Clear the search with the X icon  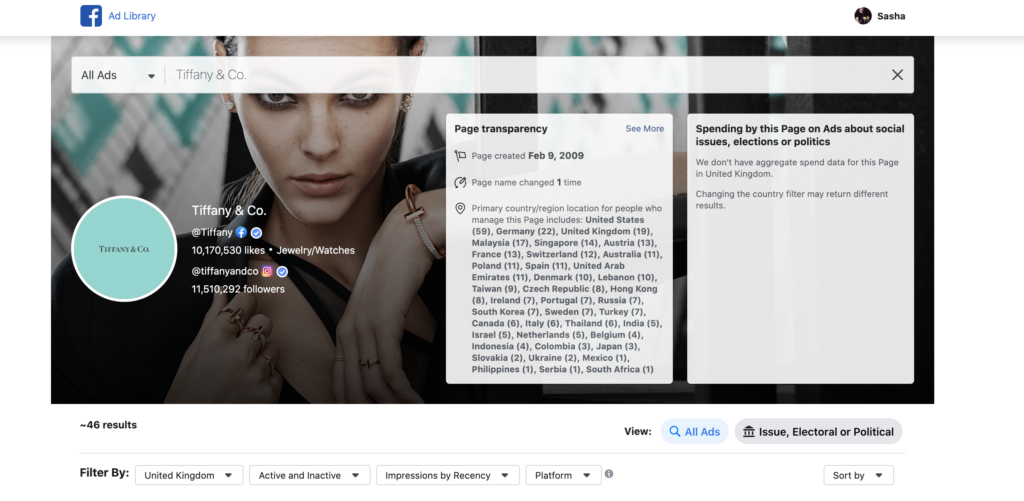coord(897,75)
